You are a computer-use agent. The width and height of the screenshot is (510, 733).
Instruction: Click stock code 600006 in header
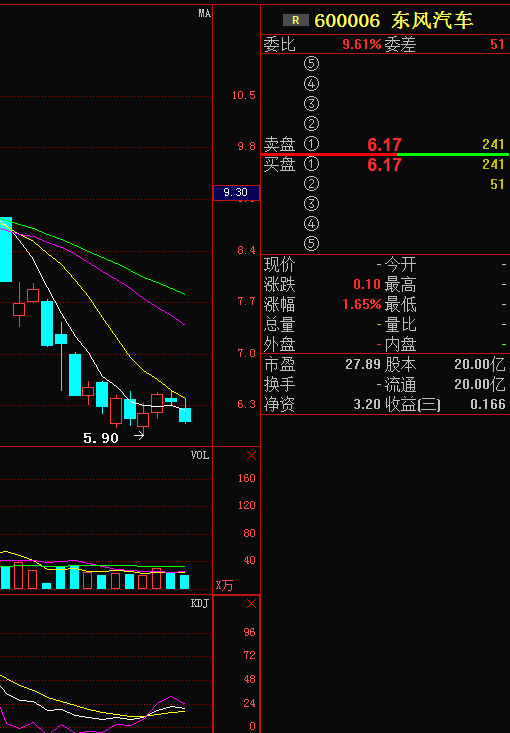(x=347, y=21)
